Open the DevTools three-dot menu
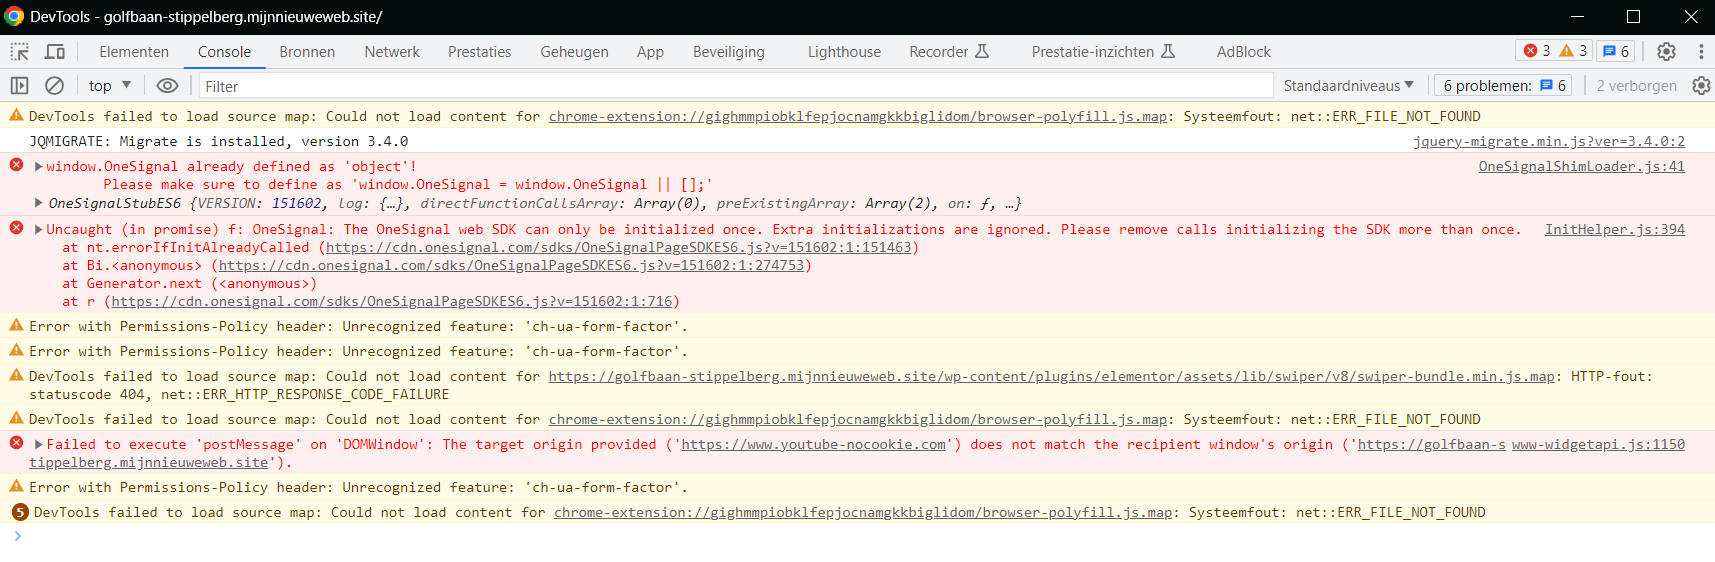Screen dimensions: 1715x562 coord(1700,51)
